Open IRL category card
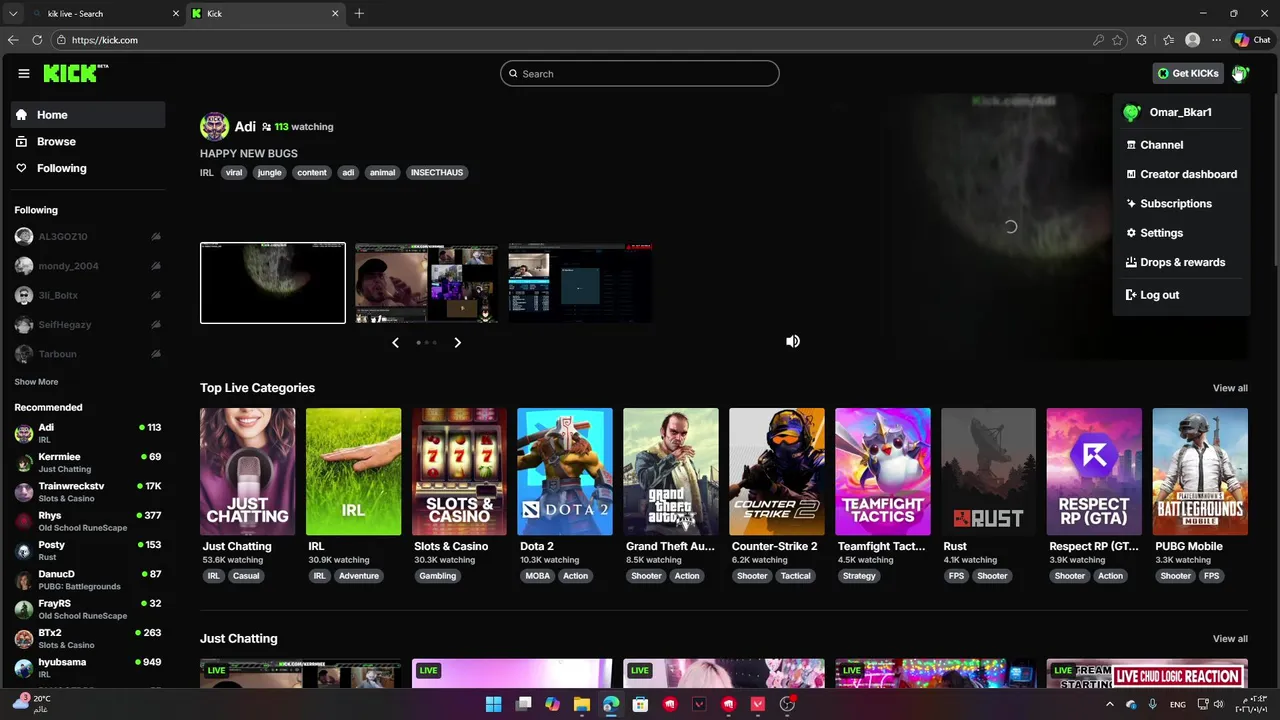 (x=353, y=472)
